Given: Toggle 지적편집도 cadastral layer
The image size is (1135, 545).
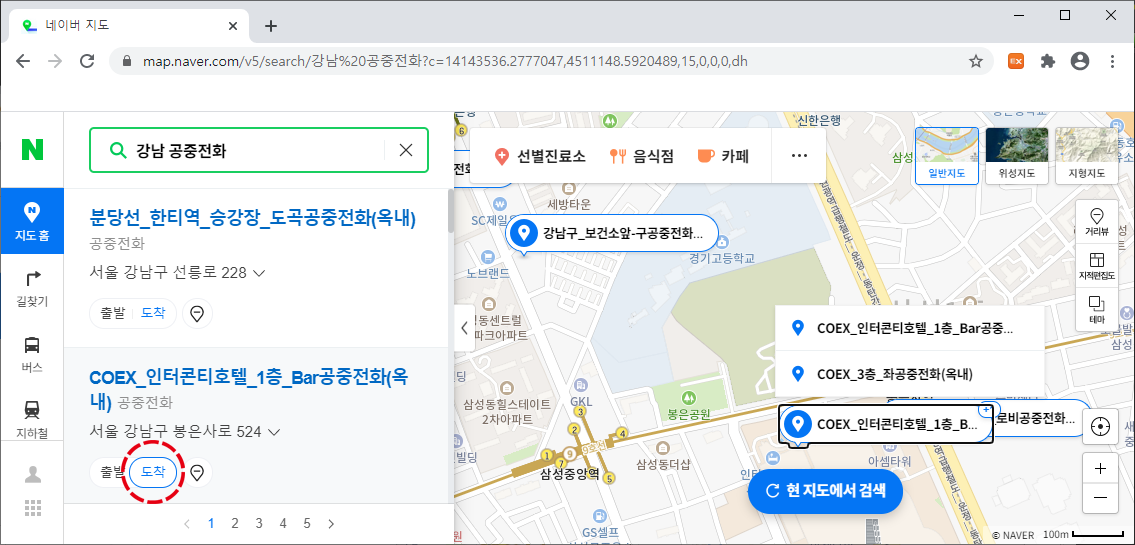Looking at the screenshot, I should [1096, 265].
